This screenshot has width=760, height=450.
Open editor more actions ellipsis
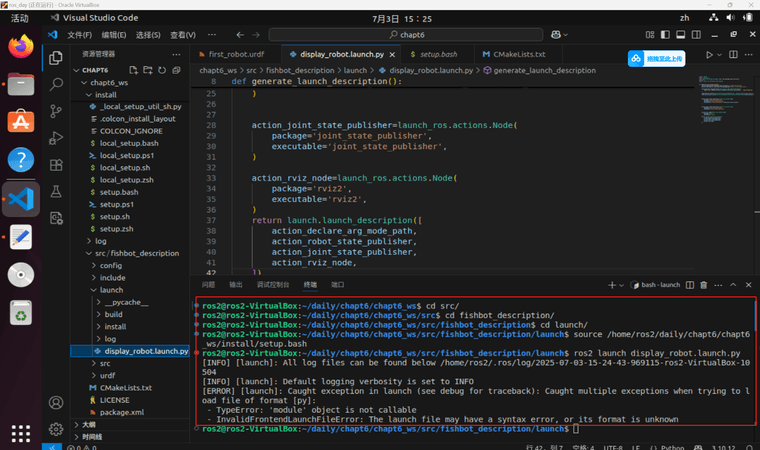(749, 54)
